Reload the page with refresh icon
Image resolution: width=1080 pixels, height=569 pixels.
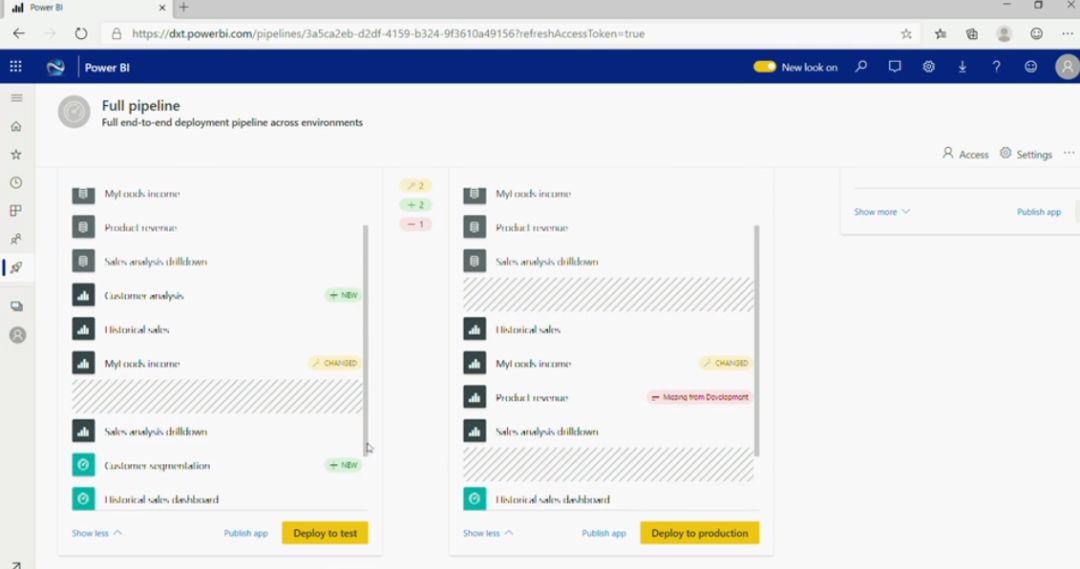pyautogui.click(x=81, y=33)
